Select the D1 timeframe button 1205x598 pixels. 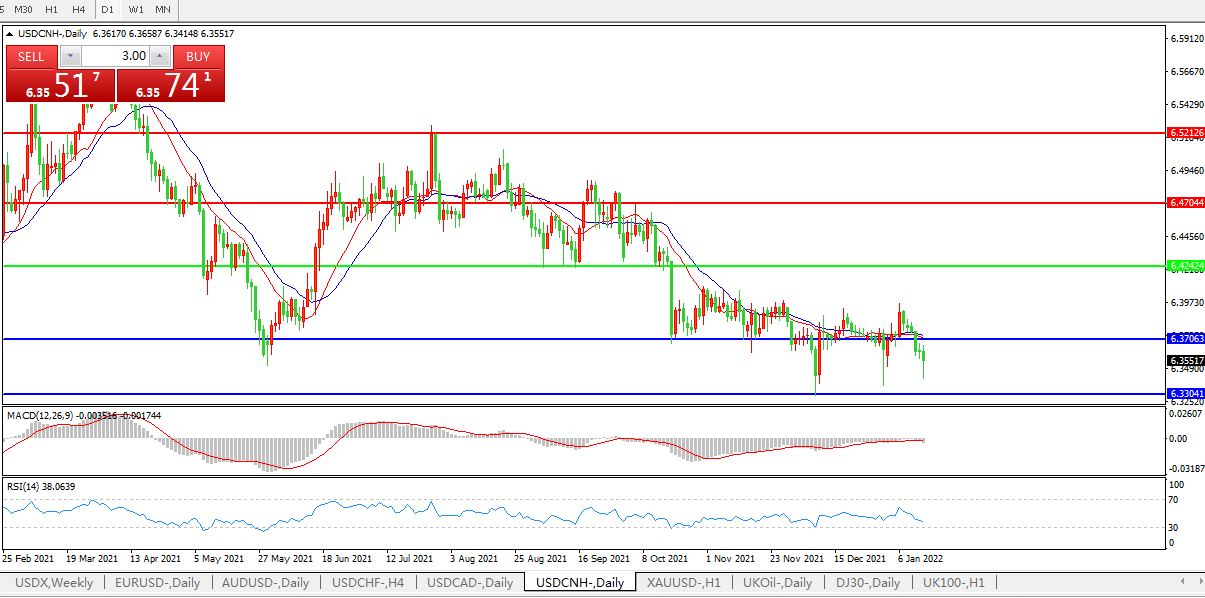[107, 9]
